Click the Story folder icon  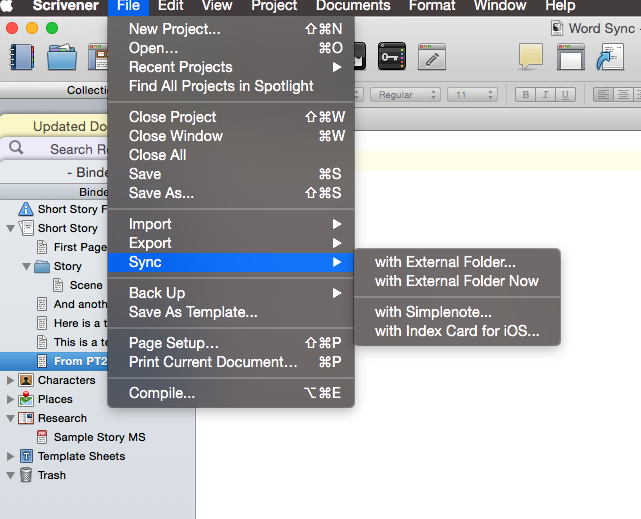42,266
